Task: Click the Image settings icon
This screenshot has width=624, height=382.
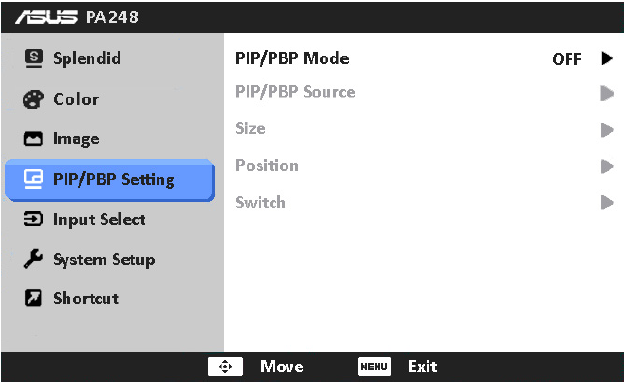Action: (33, 139)
